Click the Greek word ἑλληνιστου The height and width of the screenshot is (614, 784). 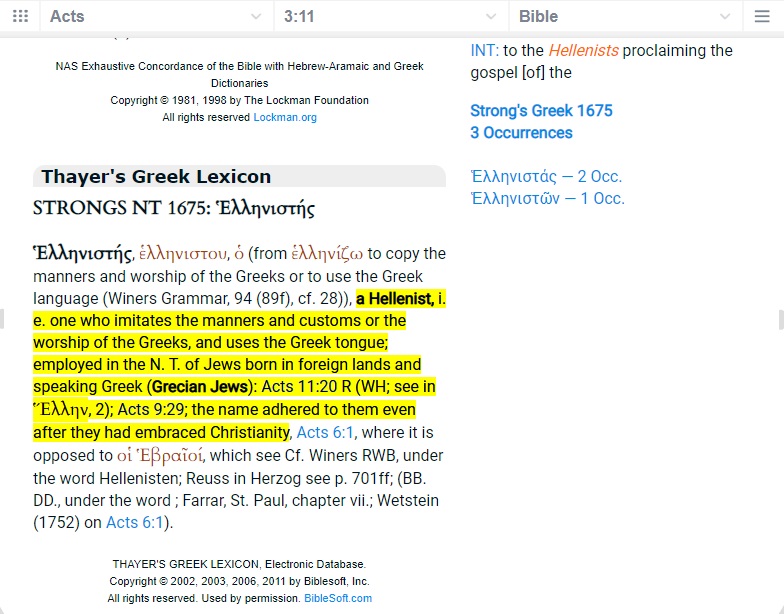pos(183,254)
